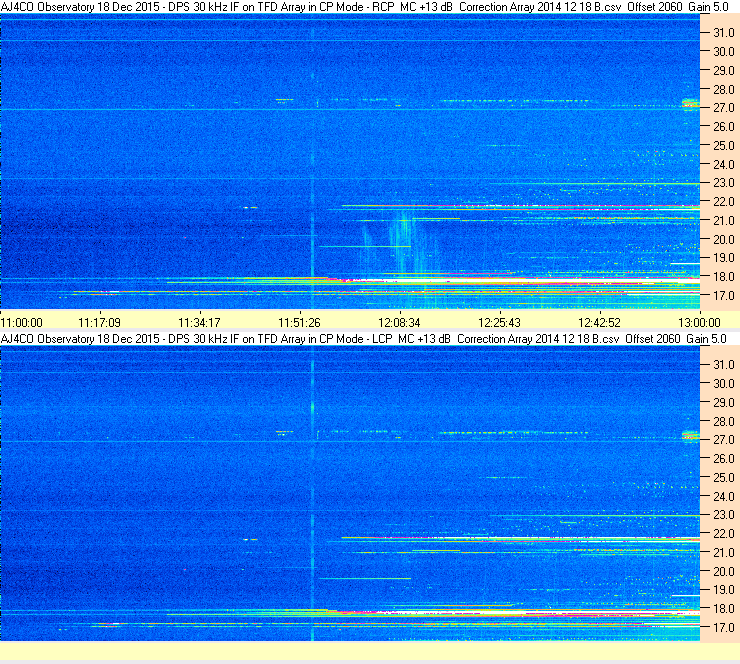740x664 pixels.
Task: Click the 11:51:26 time axis label
Action: pyautogui.click(x=299, y=323)
